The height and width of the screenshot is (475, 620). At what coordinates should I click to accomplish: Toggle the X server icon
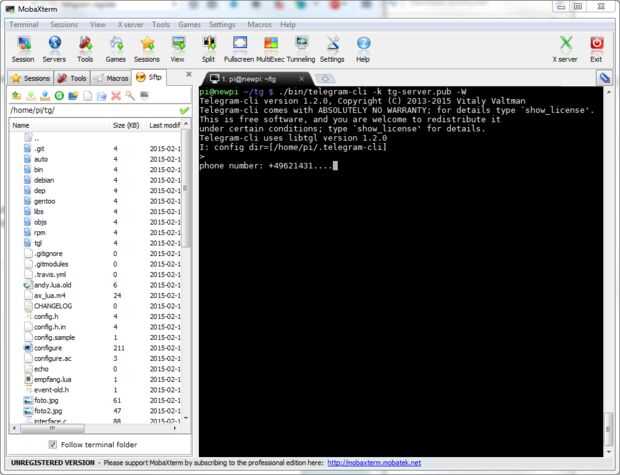coord(565,49)
